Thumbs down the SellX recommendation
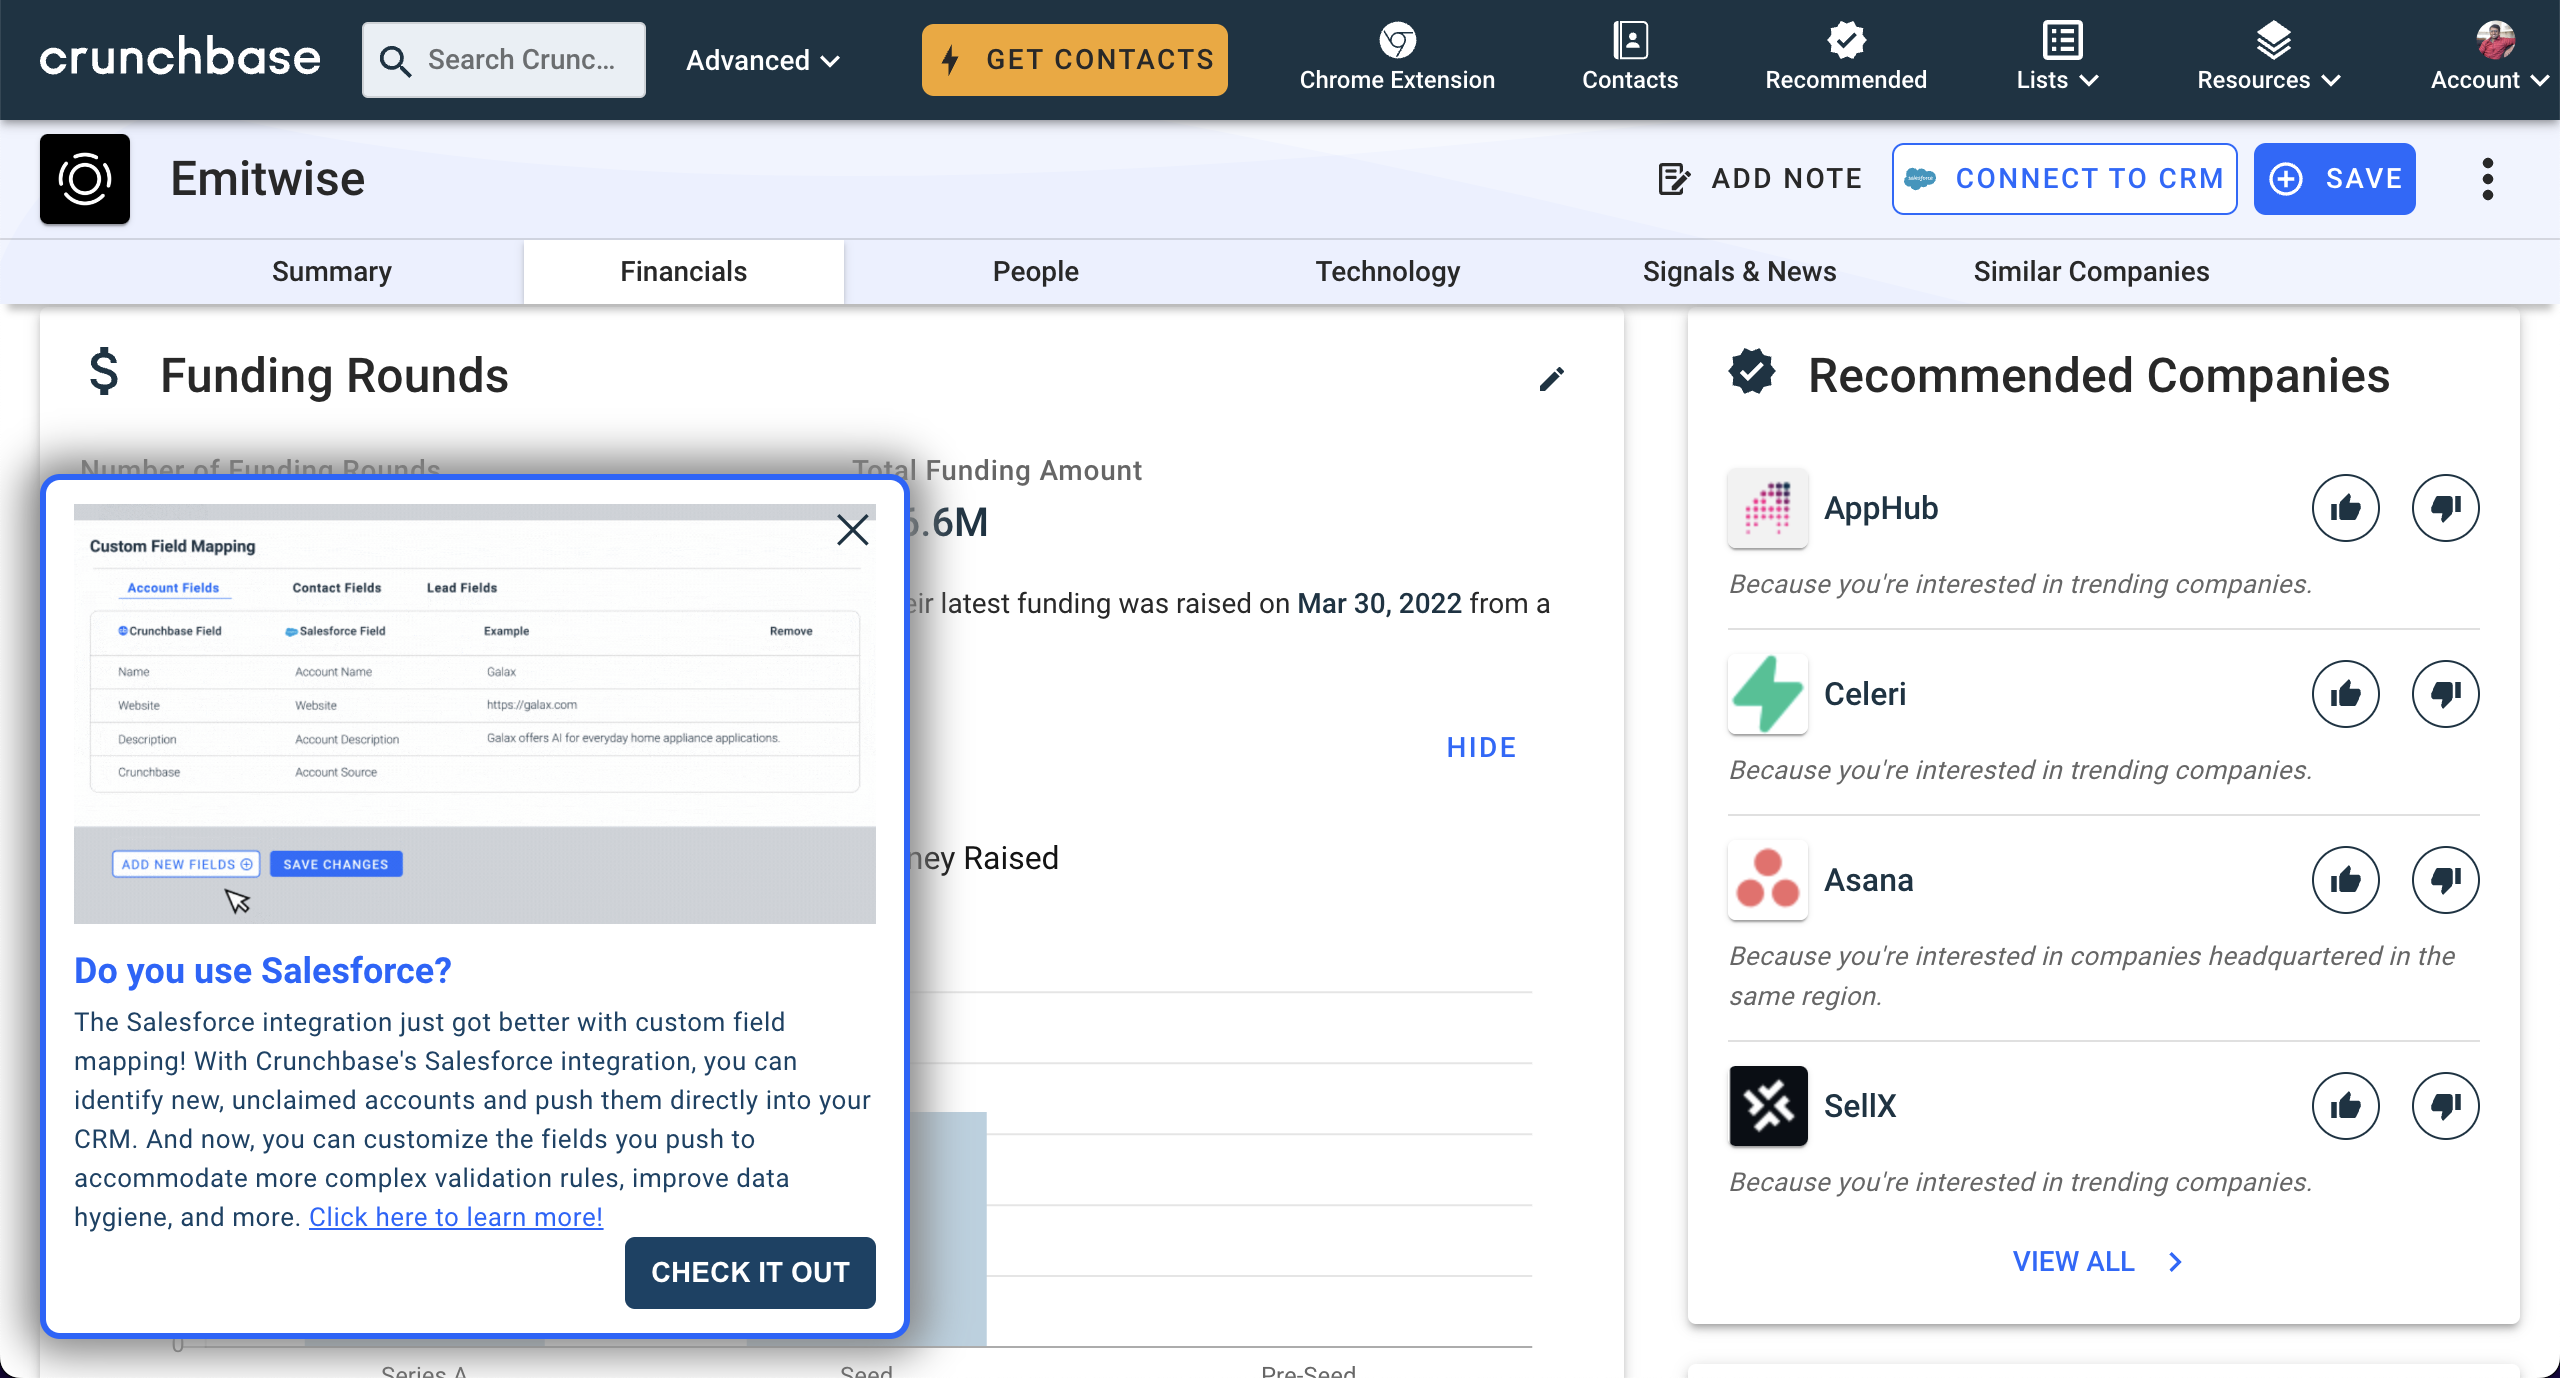 2446,1106
